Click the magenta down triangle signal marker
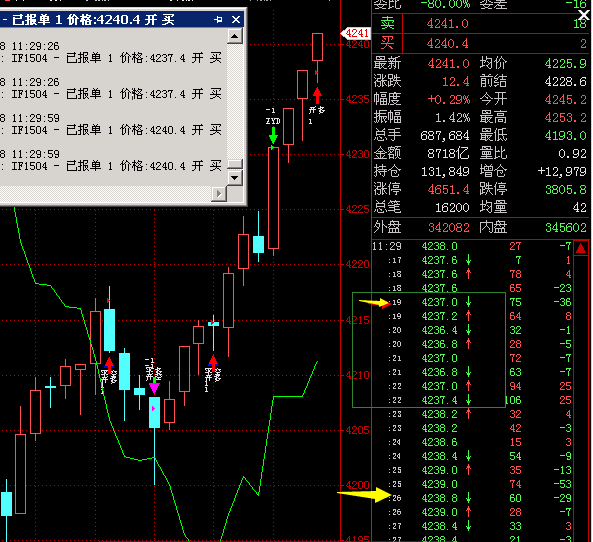Image resolution: width=593 pixels, height=542 pixels. point(154,388)
